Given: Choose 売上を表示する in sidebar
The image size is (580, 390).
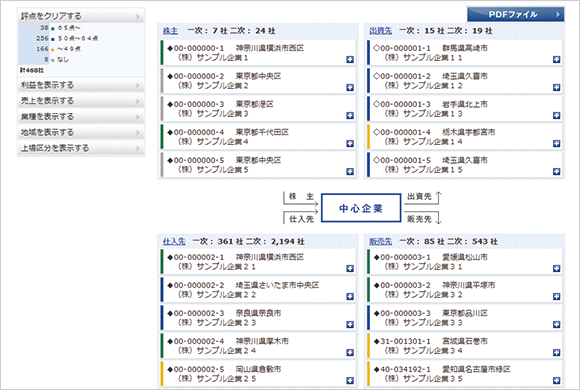Looking at the screenshot, I should pyautogui.click(x=81, y=101).
